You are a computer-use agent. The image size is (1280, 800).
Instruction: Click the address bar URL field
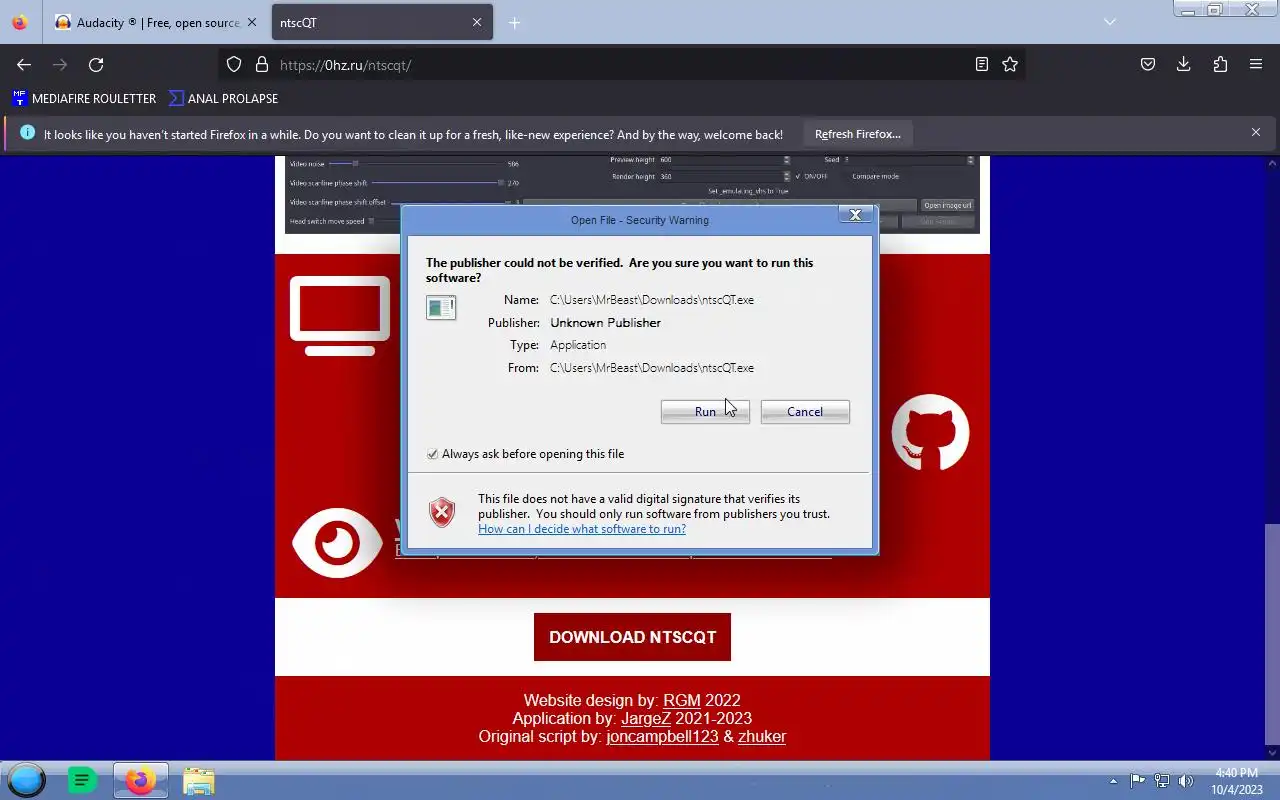pos(620,64)
